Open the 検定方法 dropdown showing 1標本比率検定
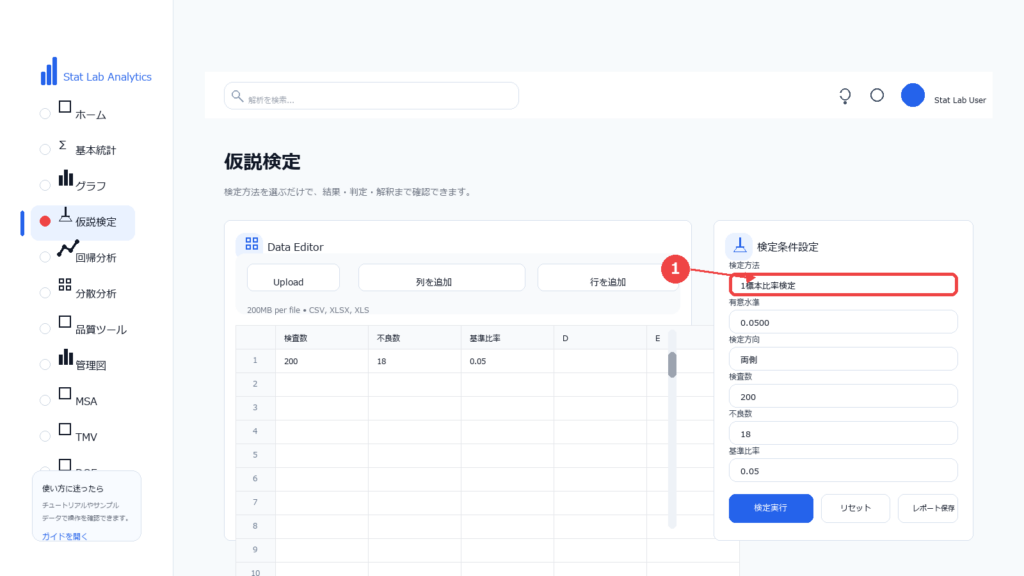 point(843,285)
